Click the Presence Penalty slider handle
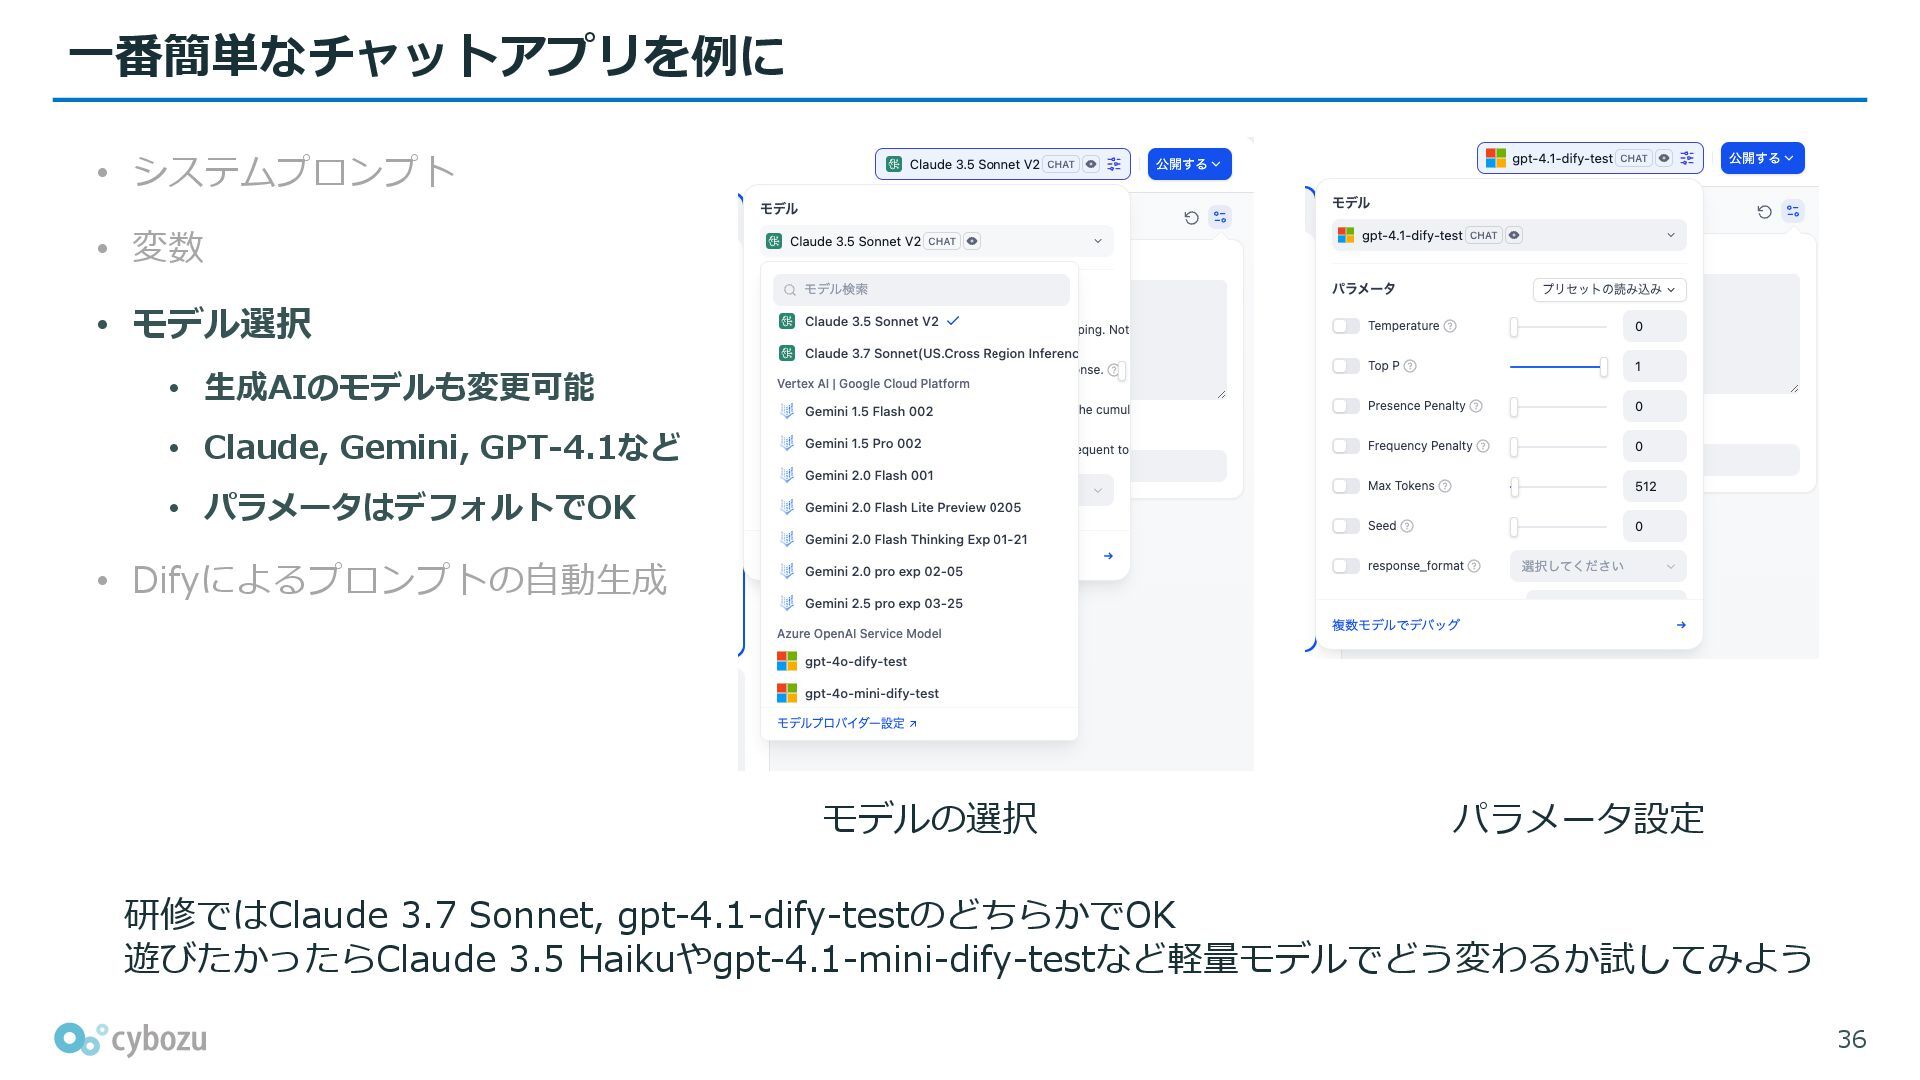Screen dimensions: 1920x1080 click(1514, 407)
